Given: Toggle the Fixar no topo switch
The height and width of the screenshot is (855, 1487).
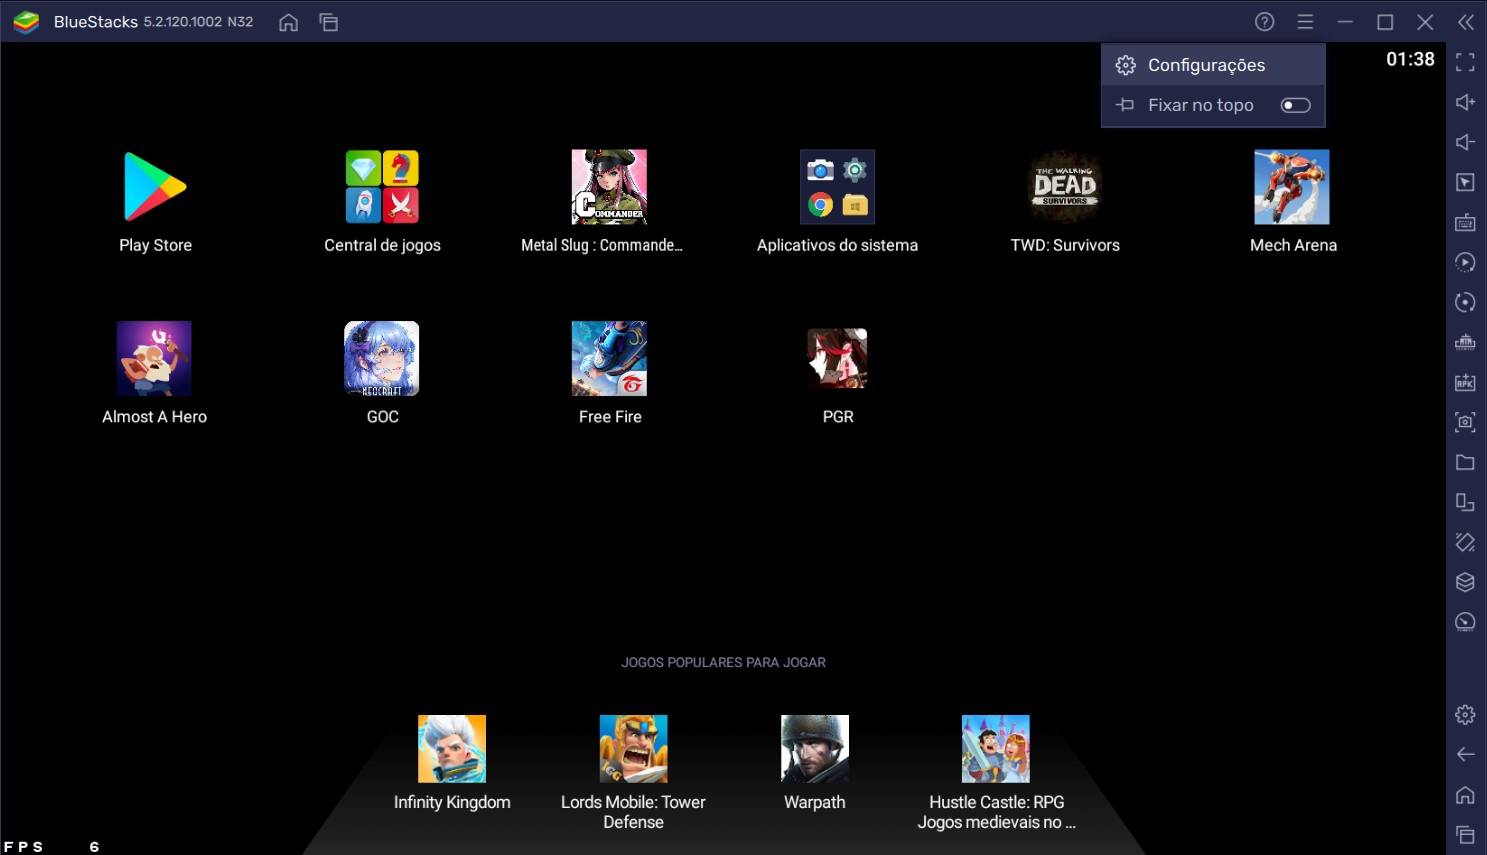Looking at the screenshot, I should pyautogui.click(x=1295, y=105).
